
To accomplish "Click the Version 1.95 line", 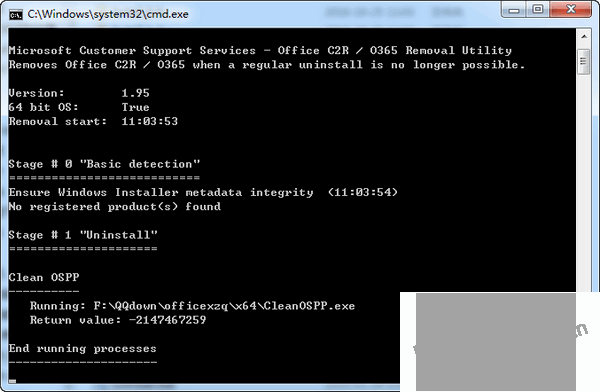I will pyautogui.click(x=79, y=93).
